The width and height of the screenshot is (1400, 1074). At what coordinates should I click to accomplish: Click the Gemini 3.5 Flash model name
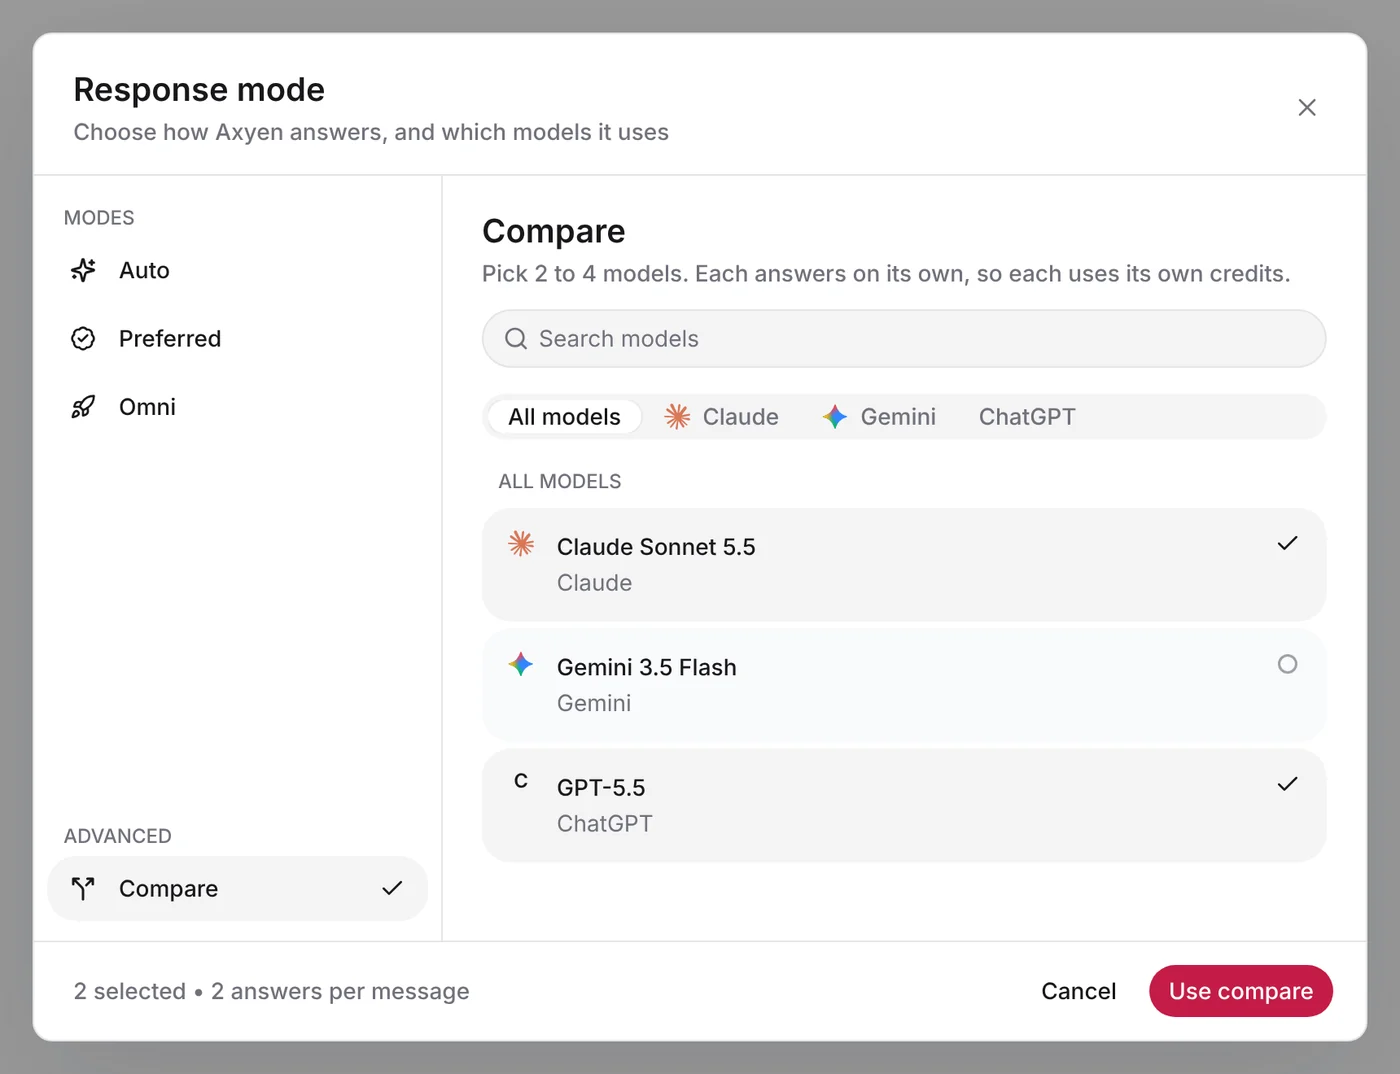coord(647,667)
